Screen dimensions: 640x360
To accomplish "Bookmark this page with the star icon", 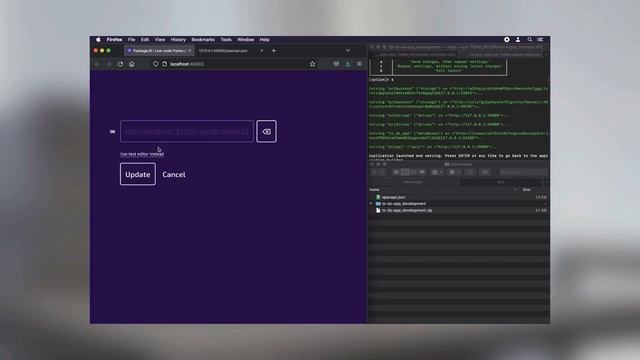I will pyautogui.click(x=312, y=64).
